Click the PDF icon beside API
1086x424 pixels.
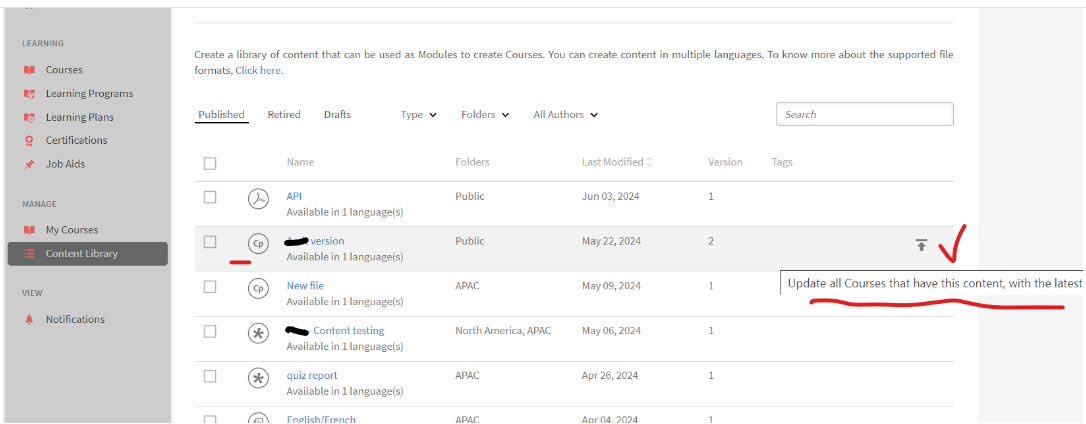(x=258, y=198)
